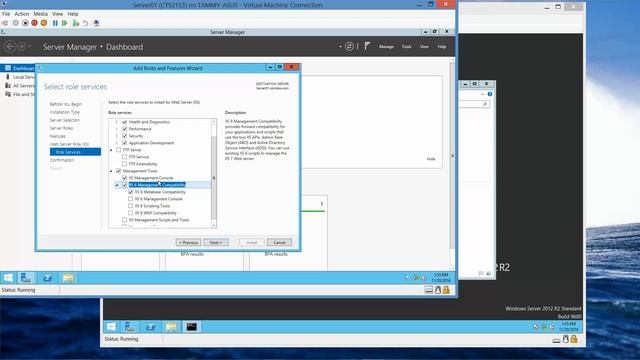Open Start in the background VM taskbar

111,327
